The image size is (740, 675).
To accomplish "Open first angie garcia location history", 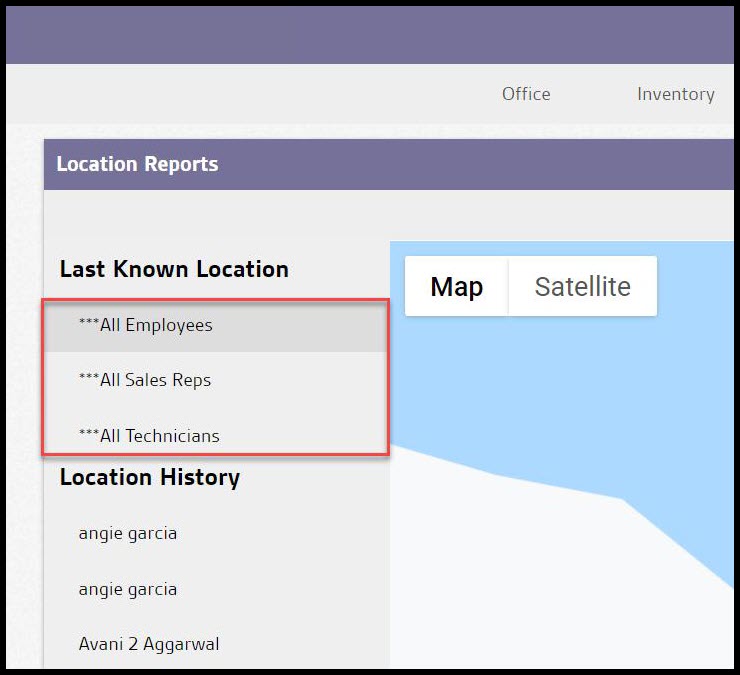I will (x=128, y=533).
